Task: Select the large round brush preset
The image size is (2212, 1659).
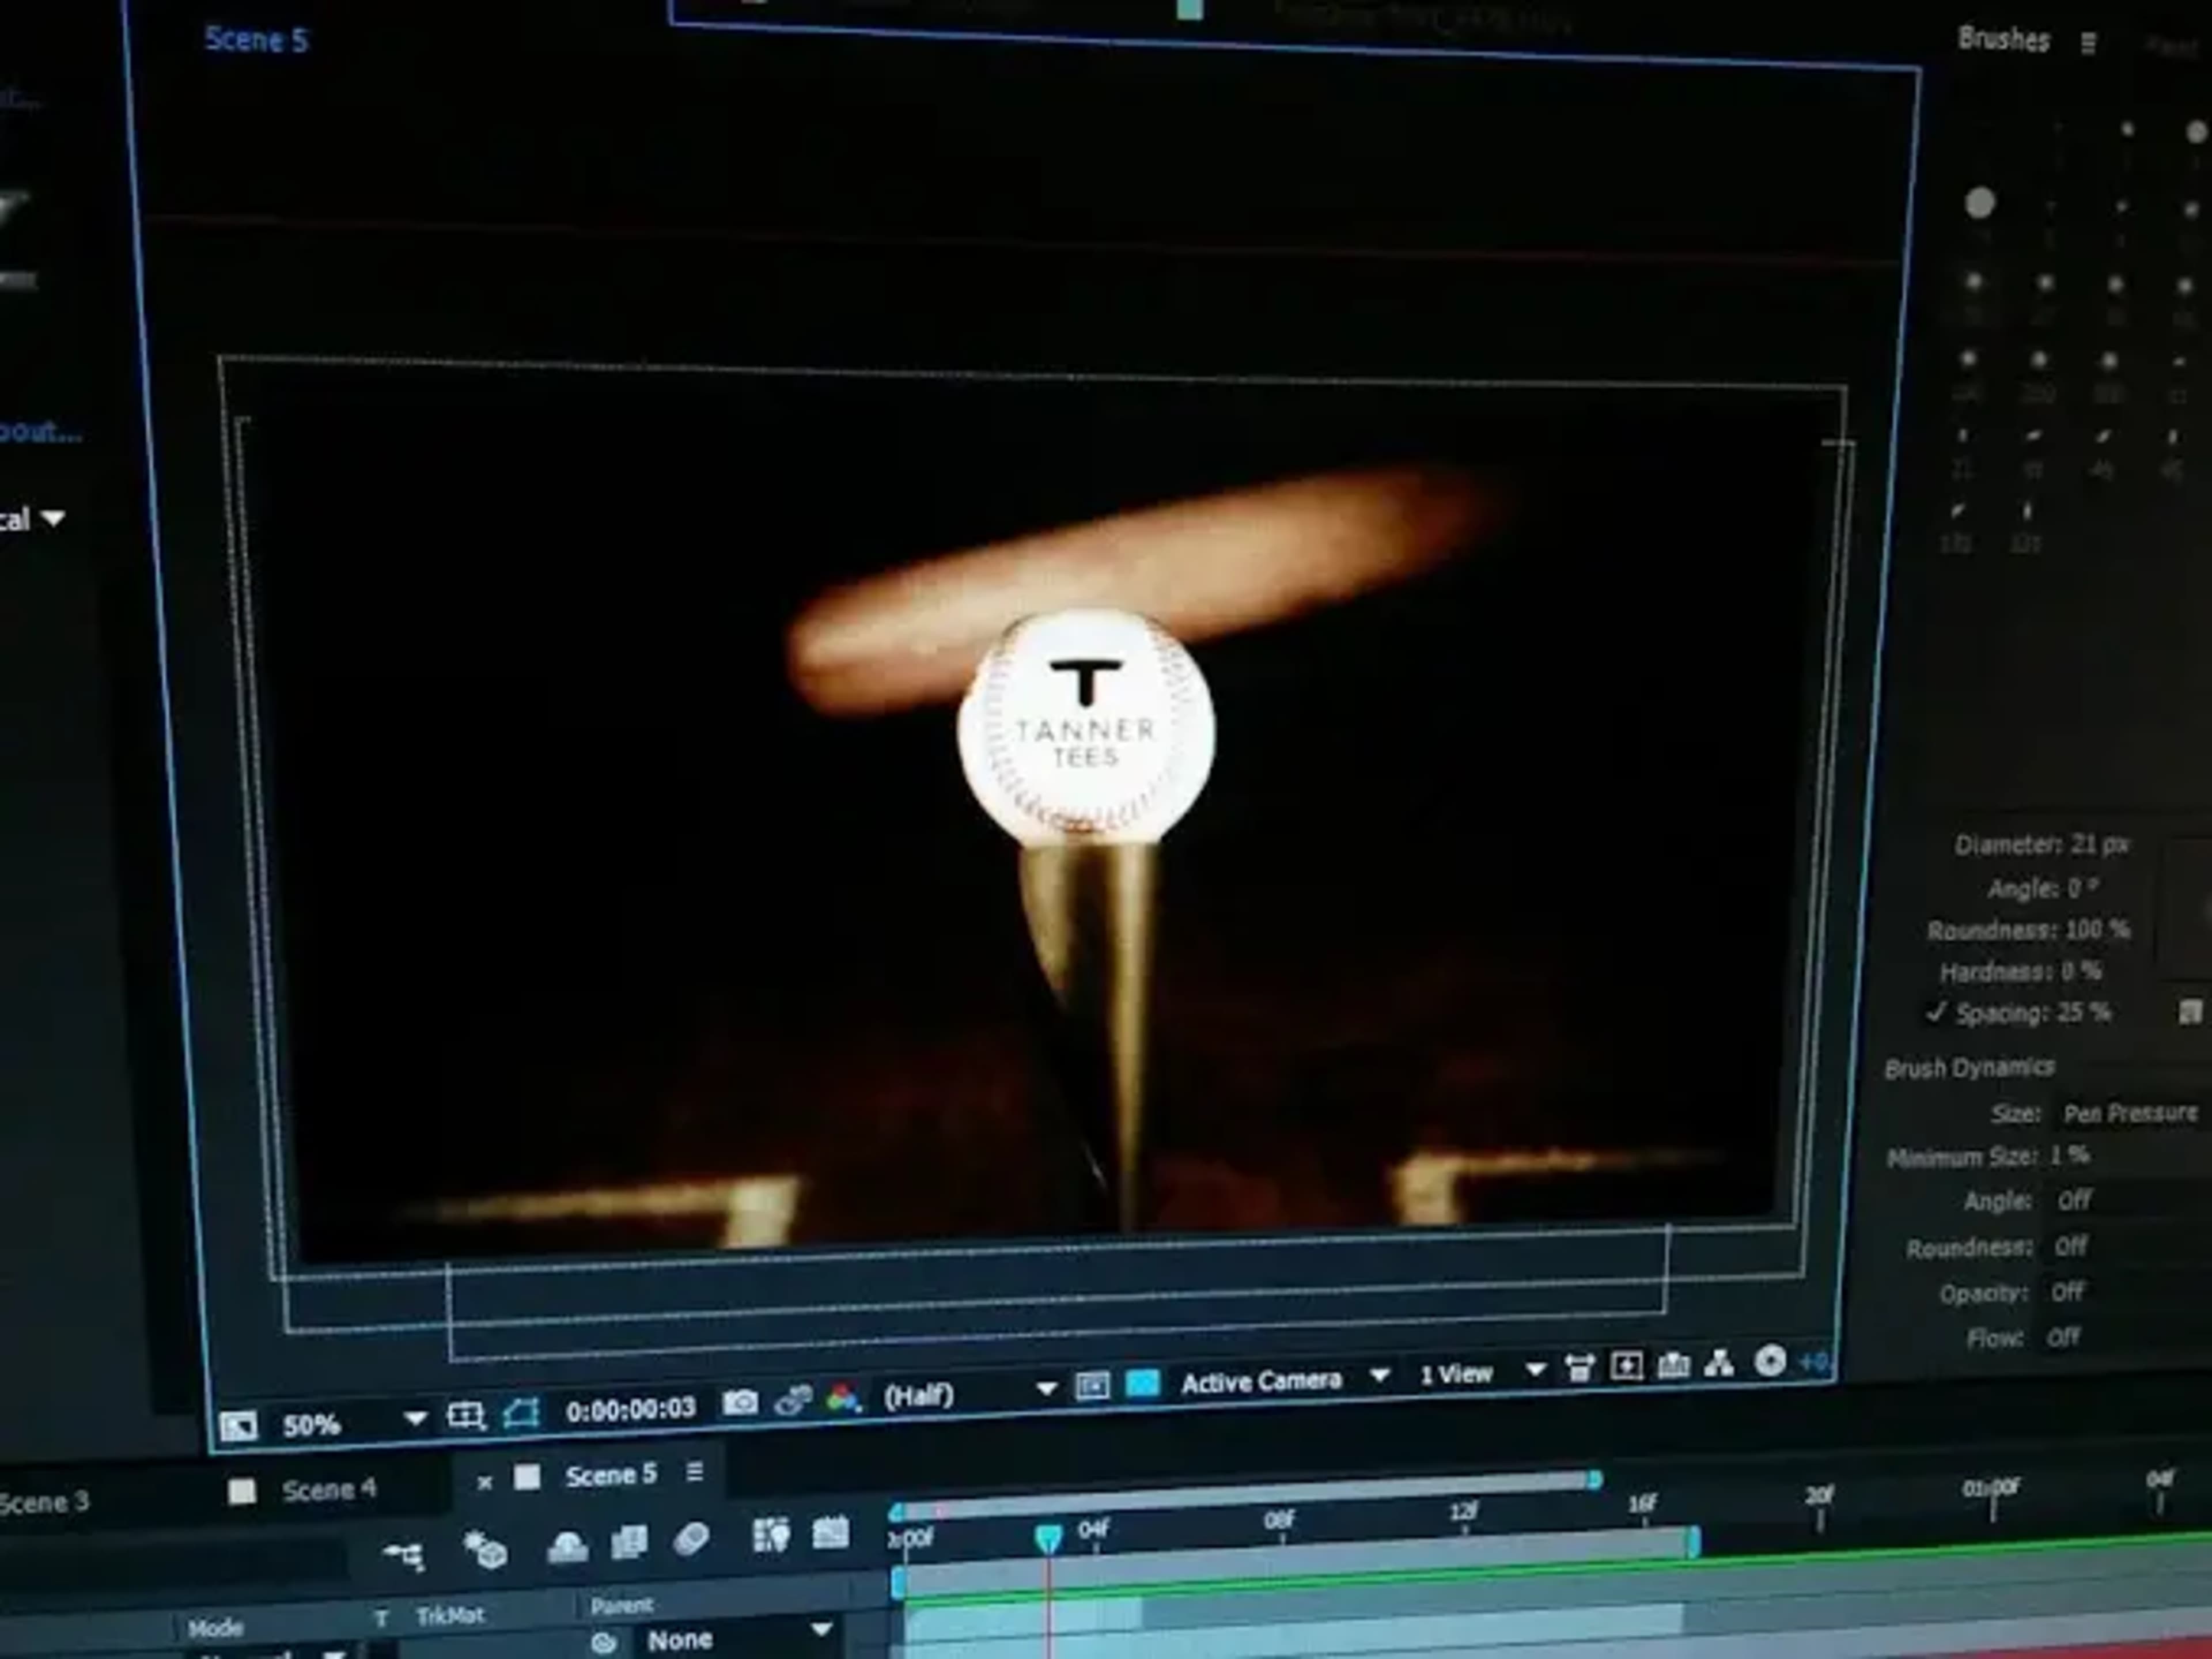Action: tap(1979, 203)
